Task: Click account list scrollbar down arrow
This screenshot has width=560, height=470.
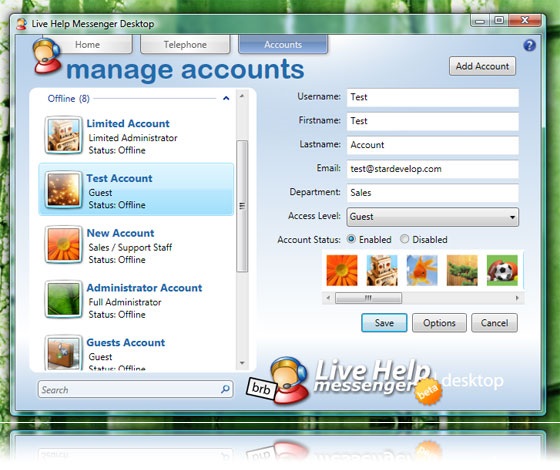Action: 242,363
